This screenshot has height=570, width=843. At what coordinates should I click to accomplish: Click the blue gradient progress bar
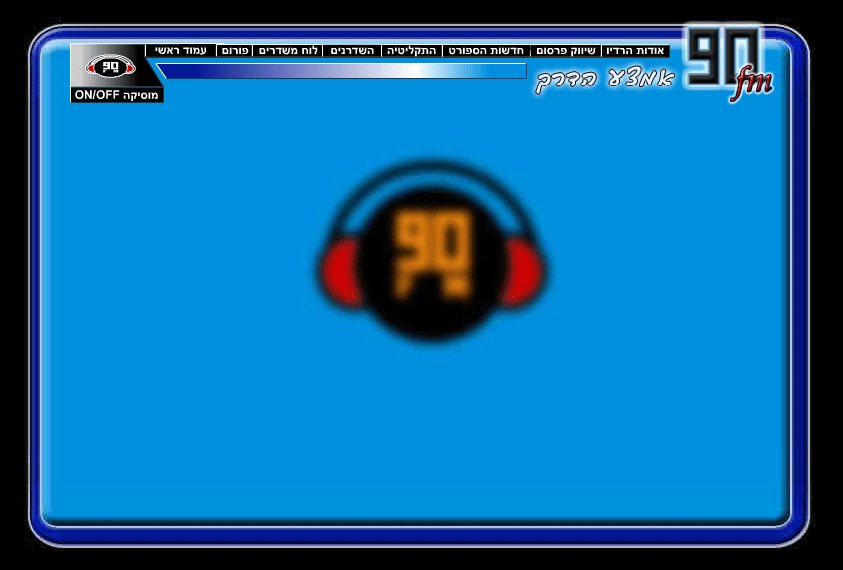341,71
